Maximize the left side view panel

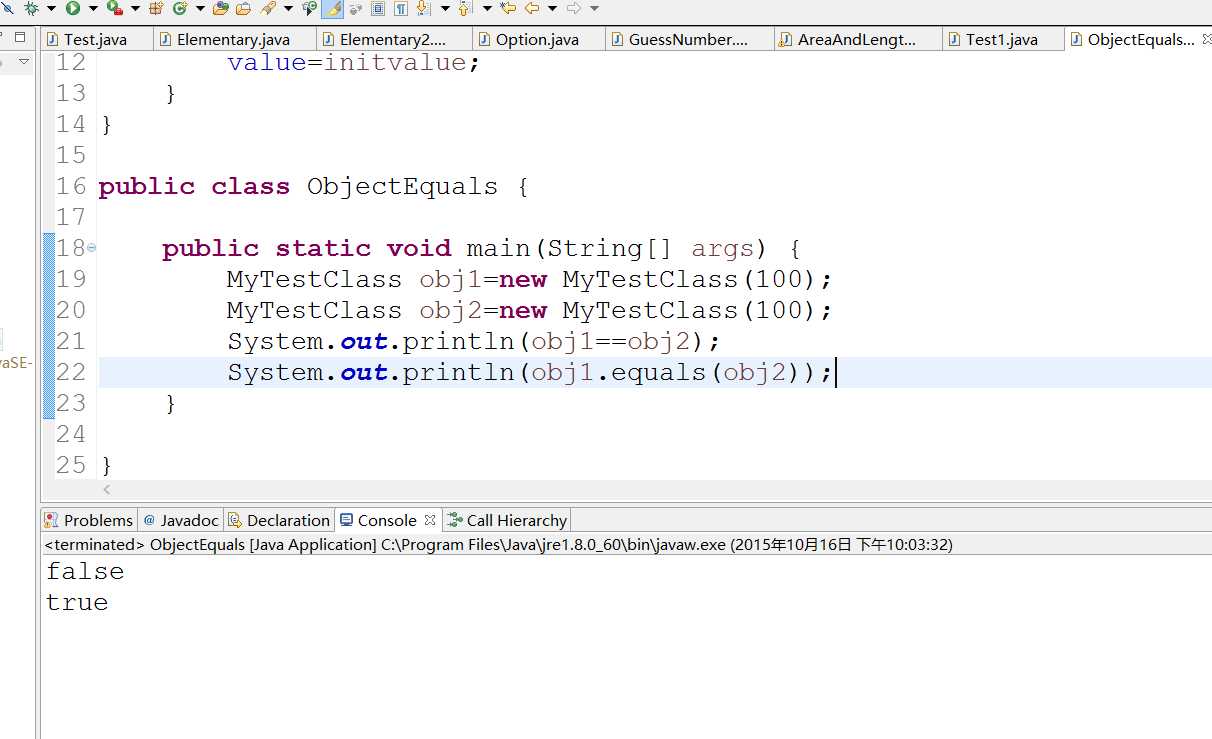click(20, 37)
